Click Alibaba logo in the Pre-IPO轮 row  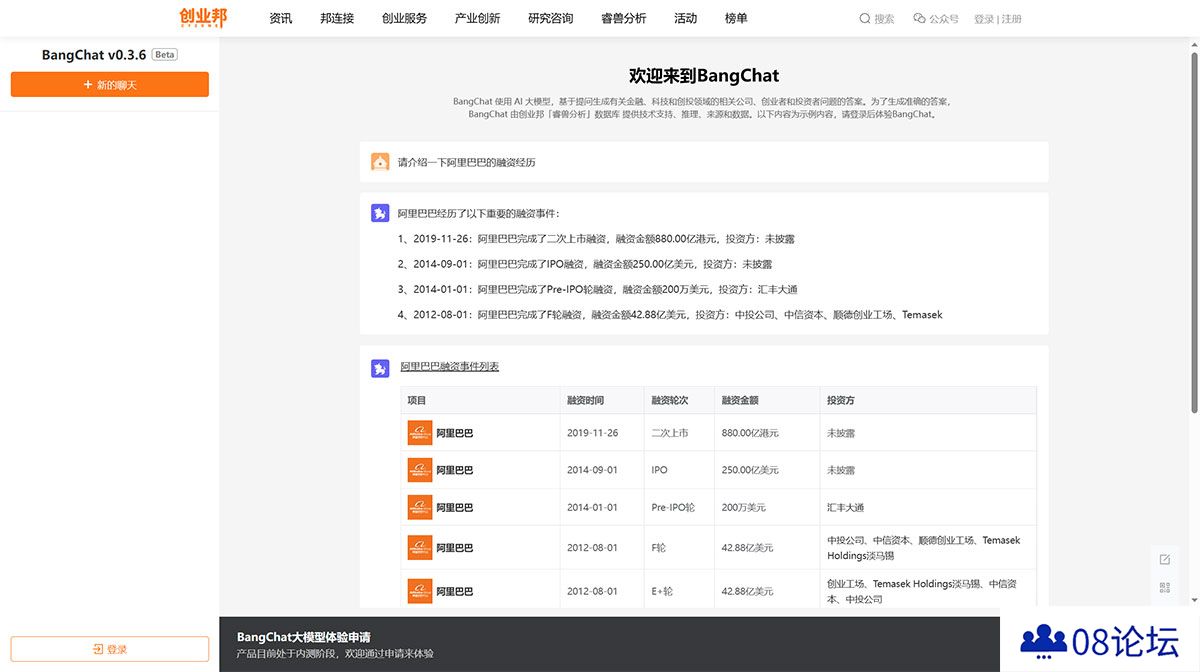420,507
